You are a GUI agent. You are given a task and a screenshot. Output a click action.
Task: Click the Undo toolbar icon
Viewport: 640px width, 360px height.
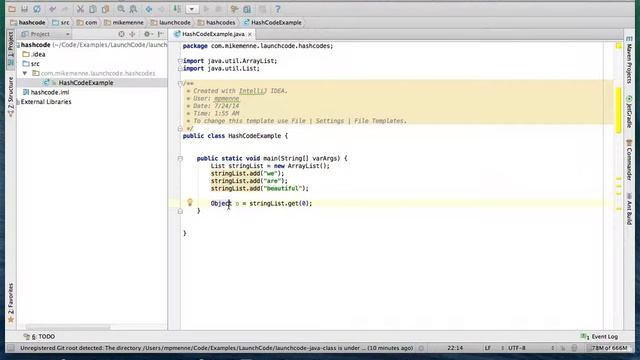(53, 9)
